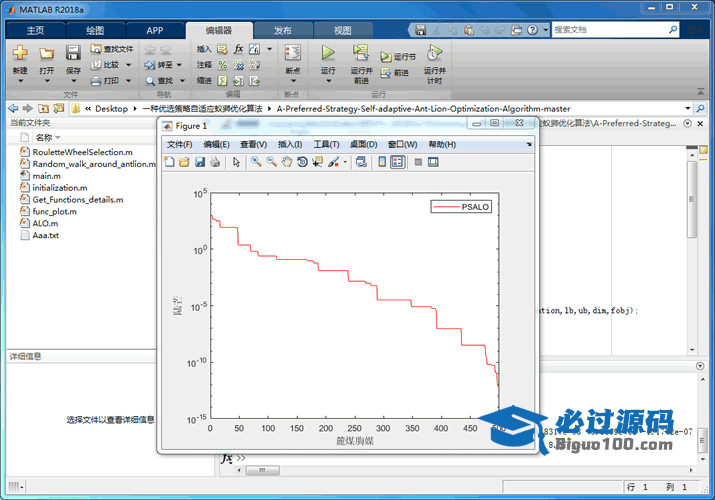Viewport: 715px width, 500px height.
Task: Click the Open (打开) folder icon
Action: 46,53
